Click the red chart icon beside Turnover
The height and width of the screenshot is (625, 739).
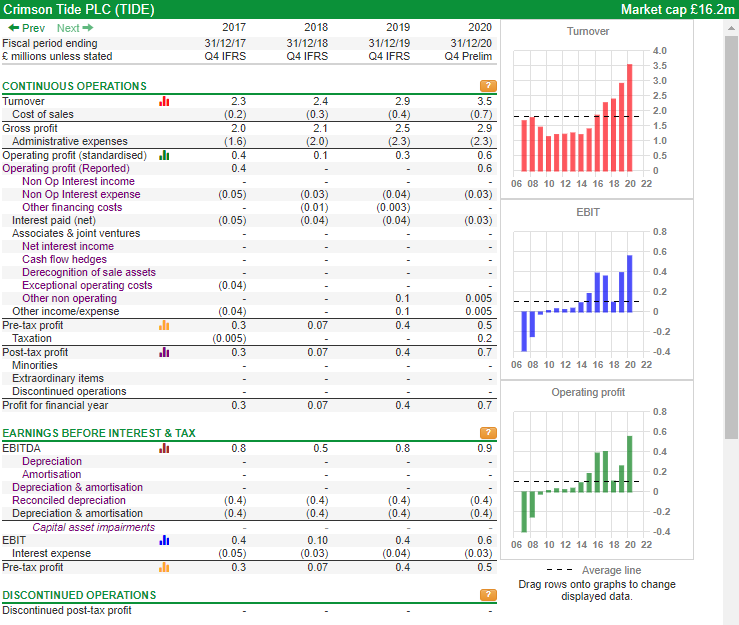(164, 101)
